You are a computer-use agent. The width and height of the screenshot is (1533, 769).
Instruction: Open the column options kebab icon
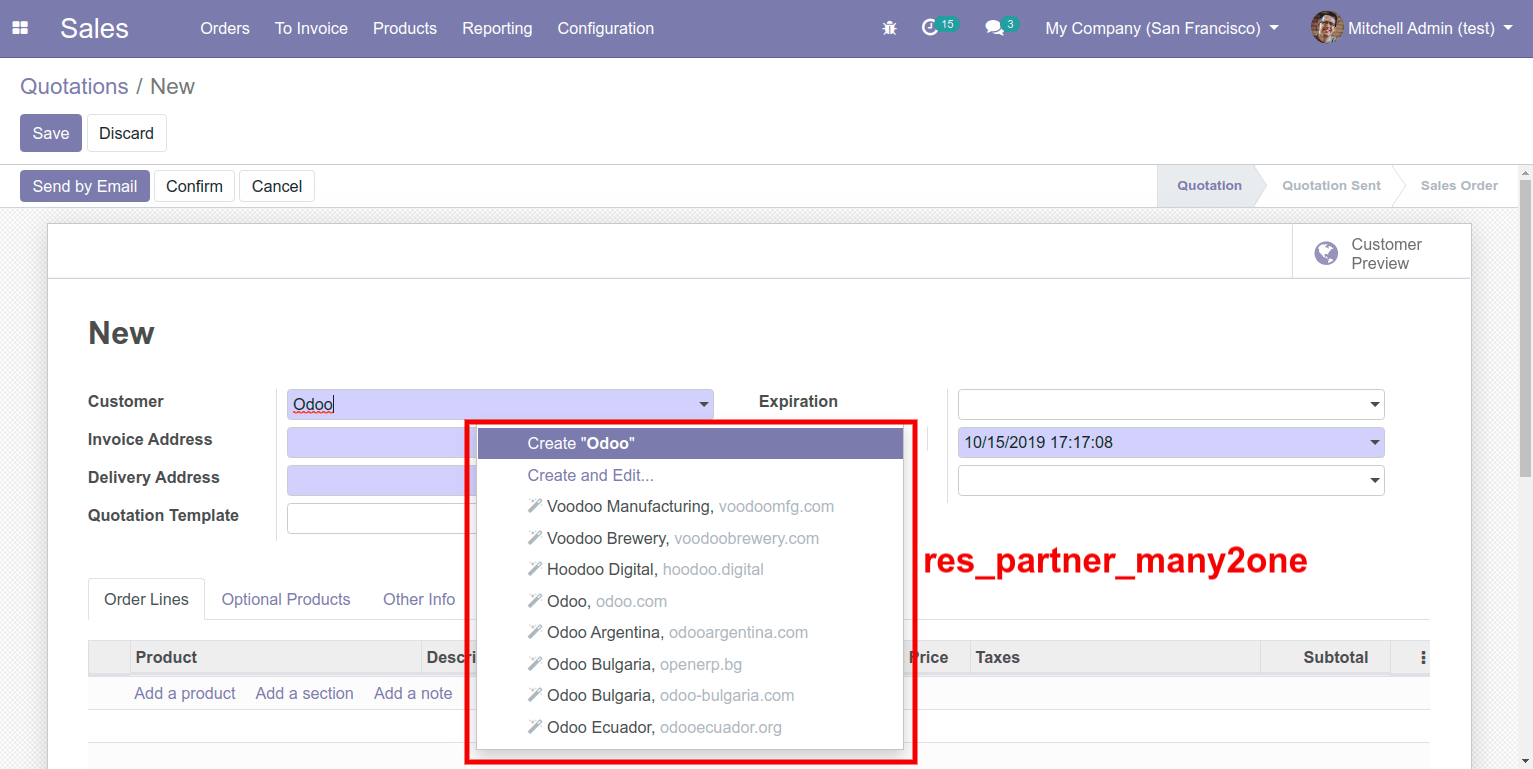1423,658
